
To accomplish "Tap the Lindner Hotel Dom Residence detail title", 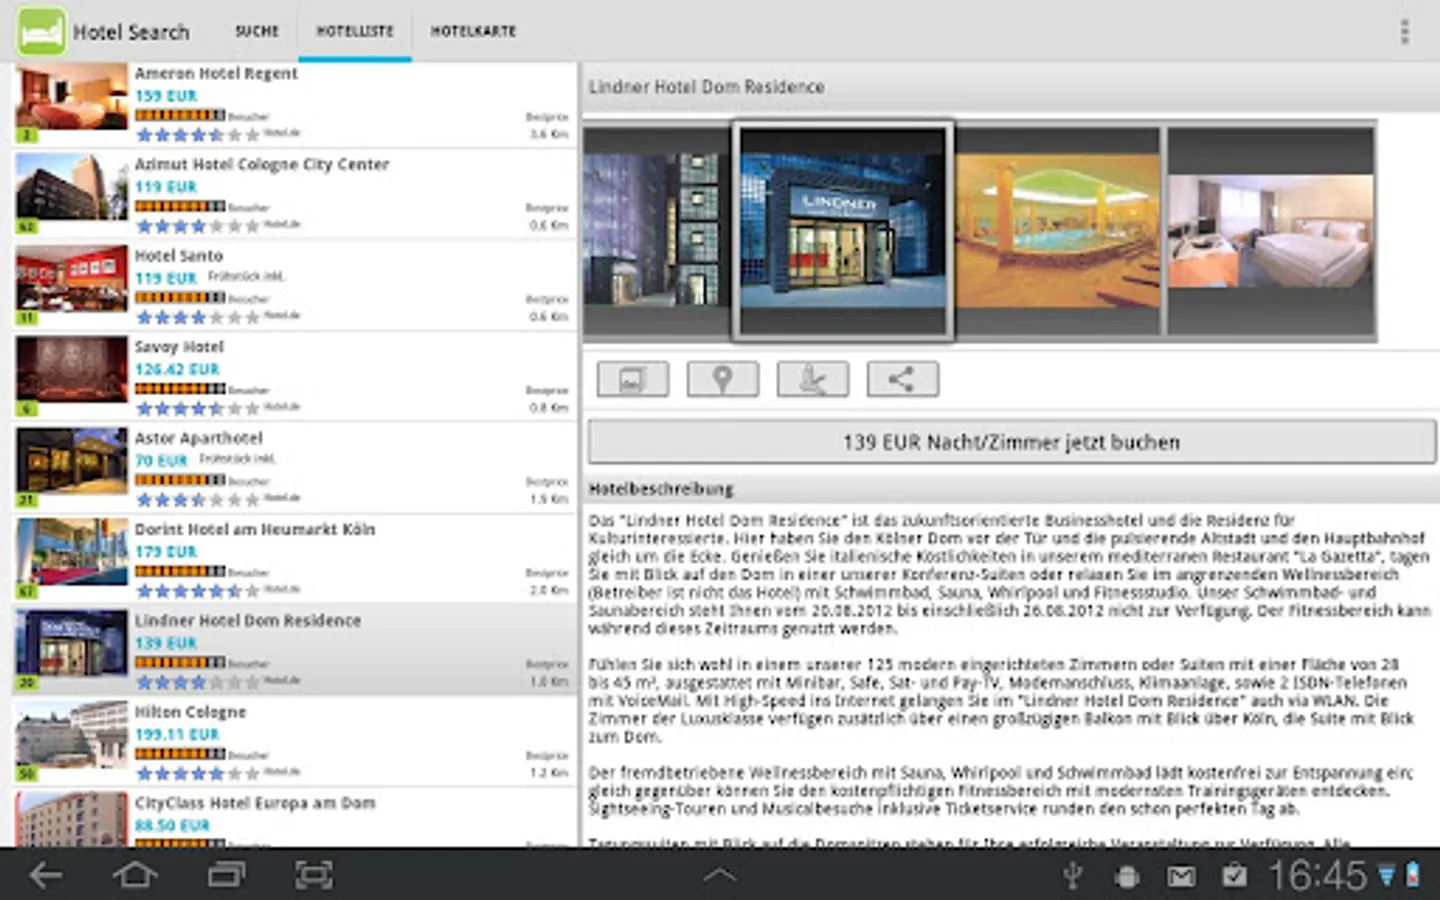I will pyautogui.click(x=706, y=87).
